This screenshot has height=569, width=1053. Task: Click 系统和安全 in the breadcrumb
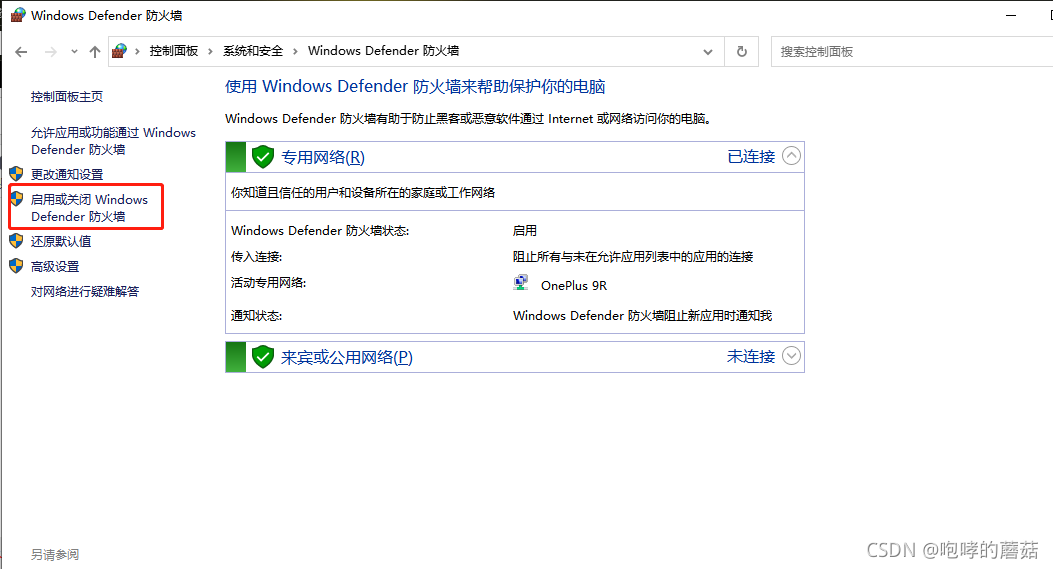pyautogui.click(x=253, y=51)
